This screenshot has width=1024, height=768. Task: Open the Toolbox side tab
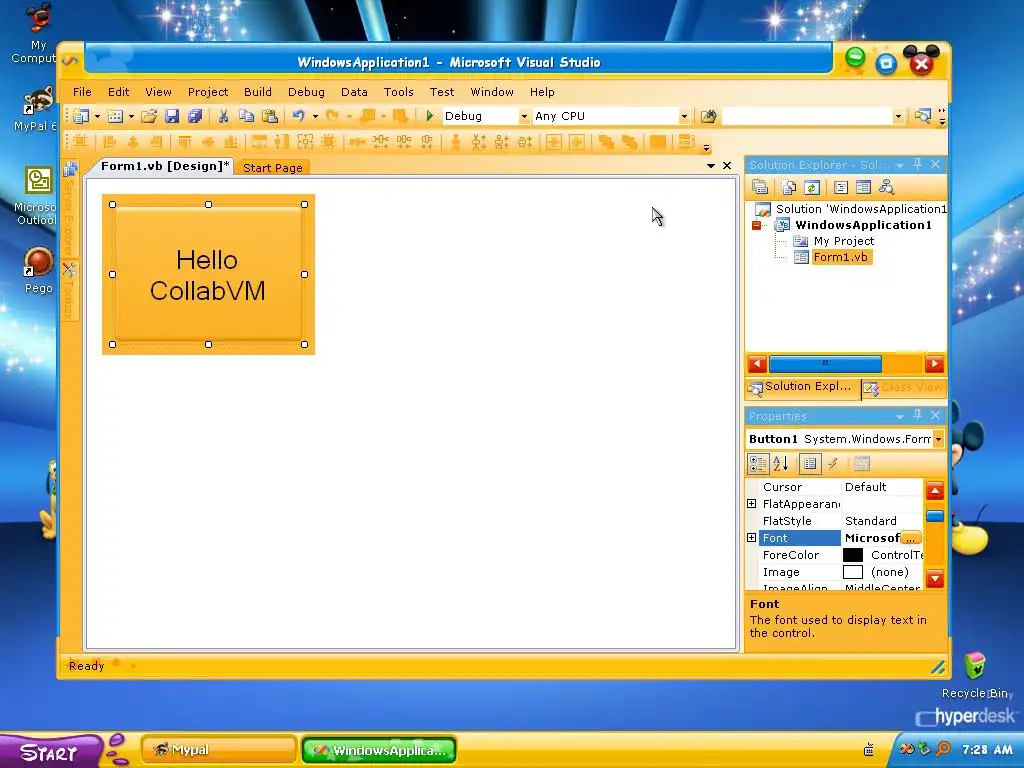click(x=69, y=291)
